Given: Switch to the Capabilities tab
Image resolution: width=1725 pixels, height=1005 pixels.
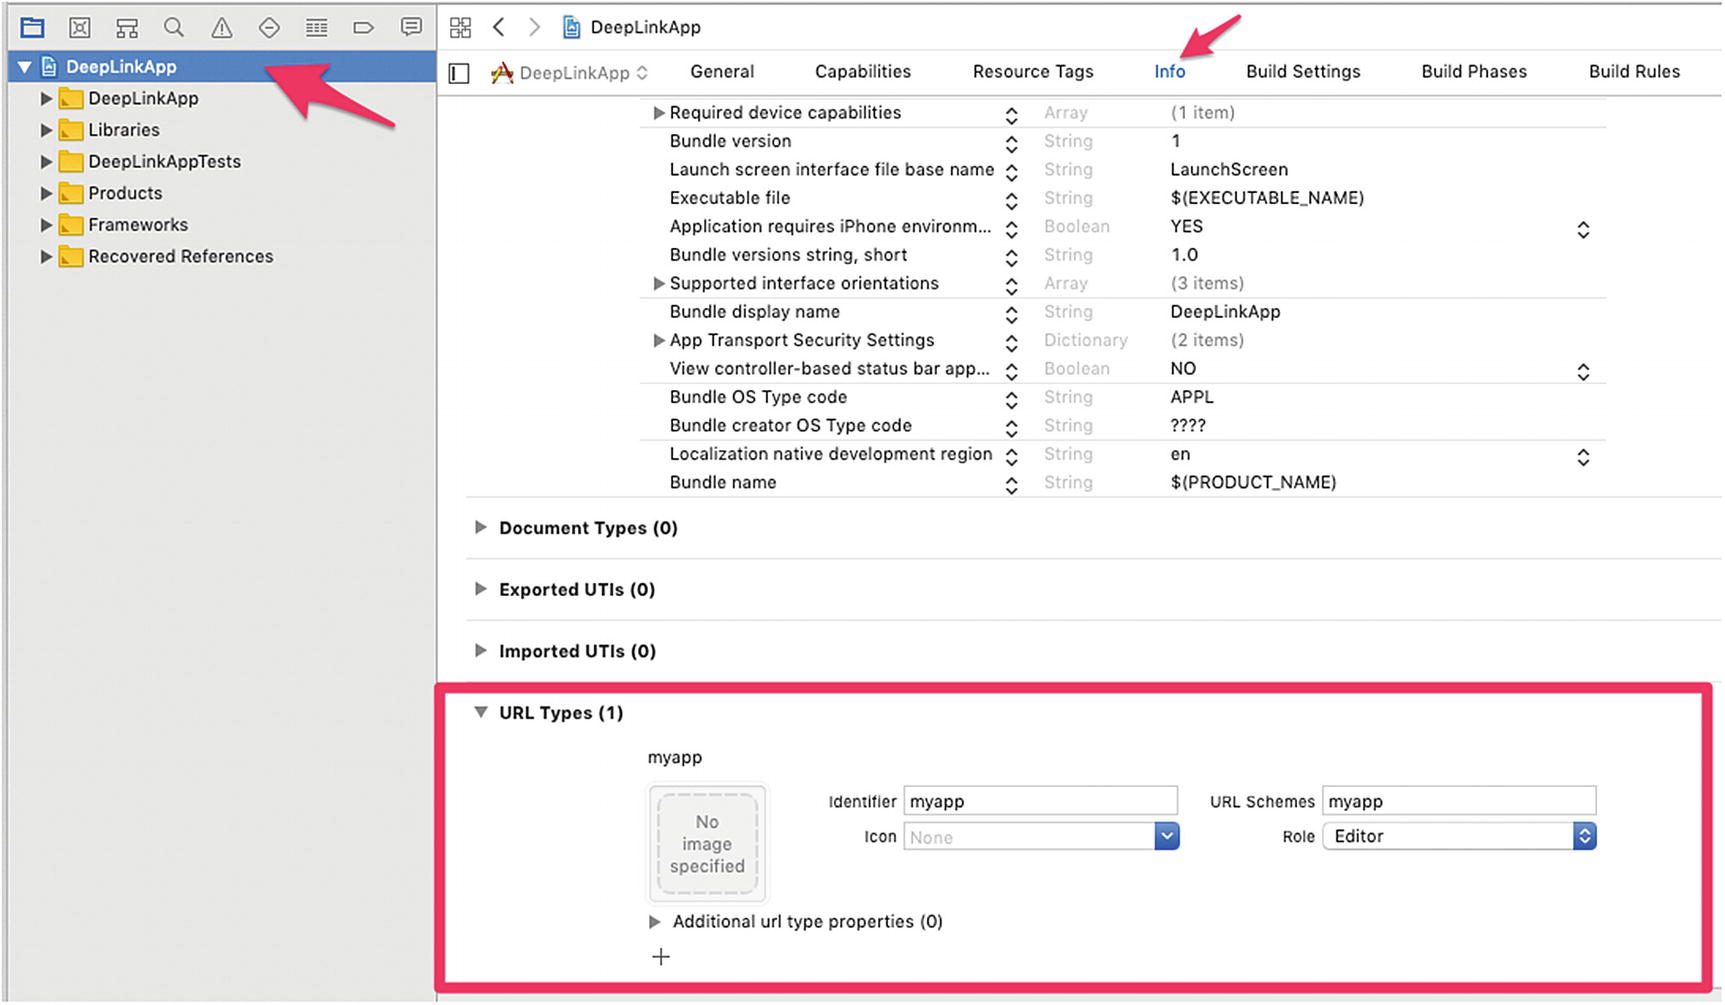Looking at the screenshot, I should pos(862,72).
